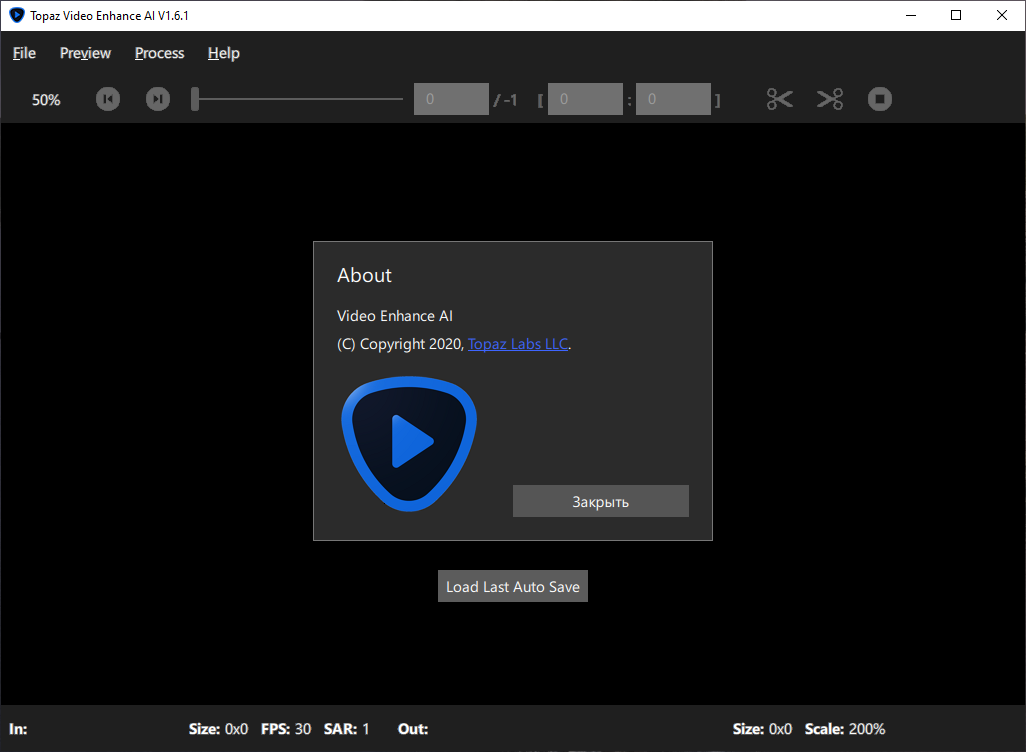The image size is (1026, 752).
Task: Open the Preview menu
Action: 85,53
